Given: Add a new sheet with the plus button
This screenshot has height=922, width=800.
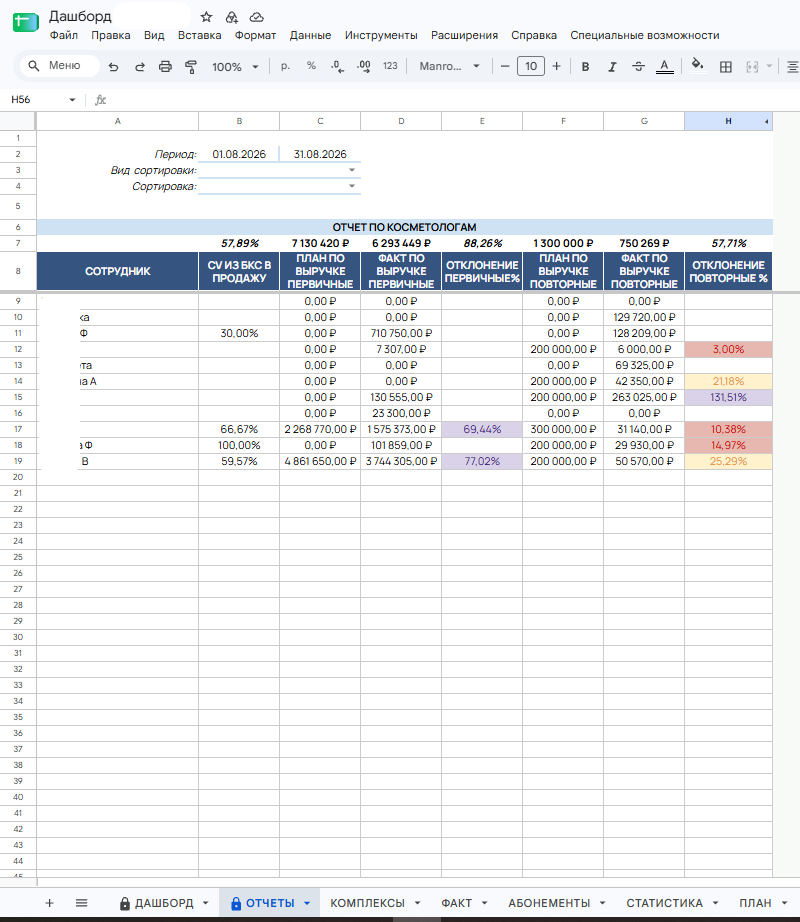Looking at the screenshot, I should pyautogui.click(x=49, y=903).
